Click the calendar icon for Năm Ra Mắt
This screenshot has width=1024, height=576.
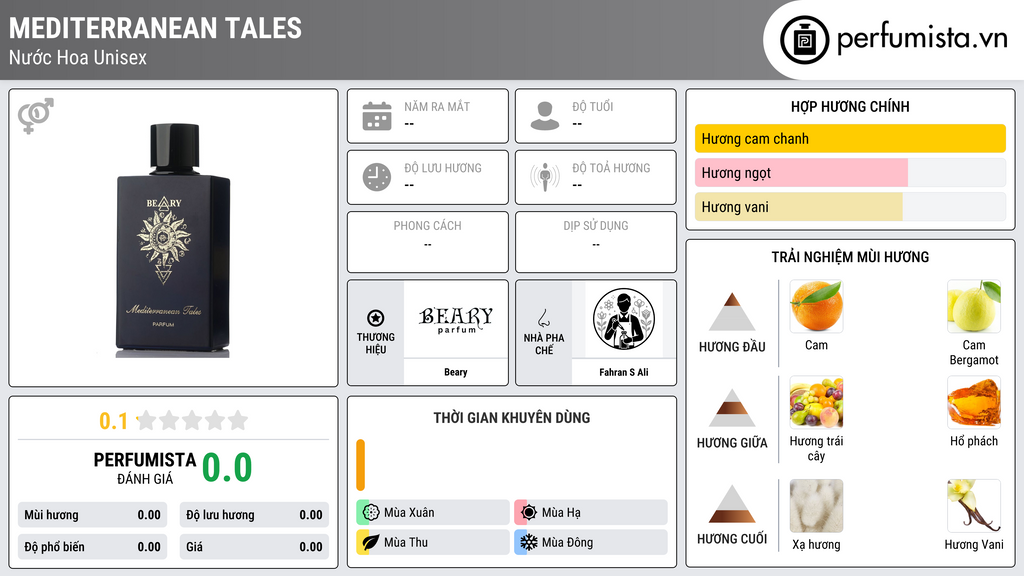[377, 116]
